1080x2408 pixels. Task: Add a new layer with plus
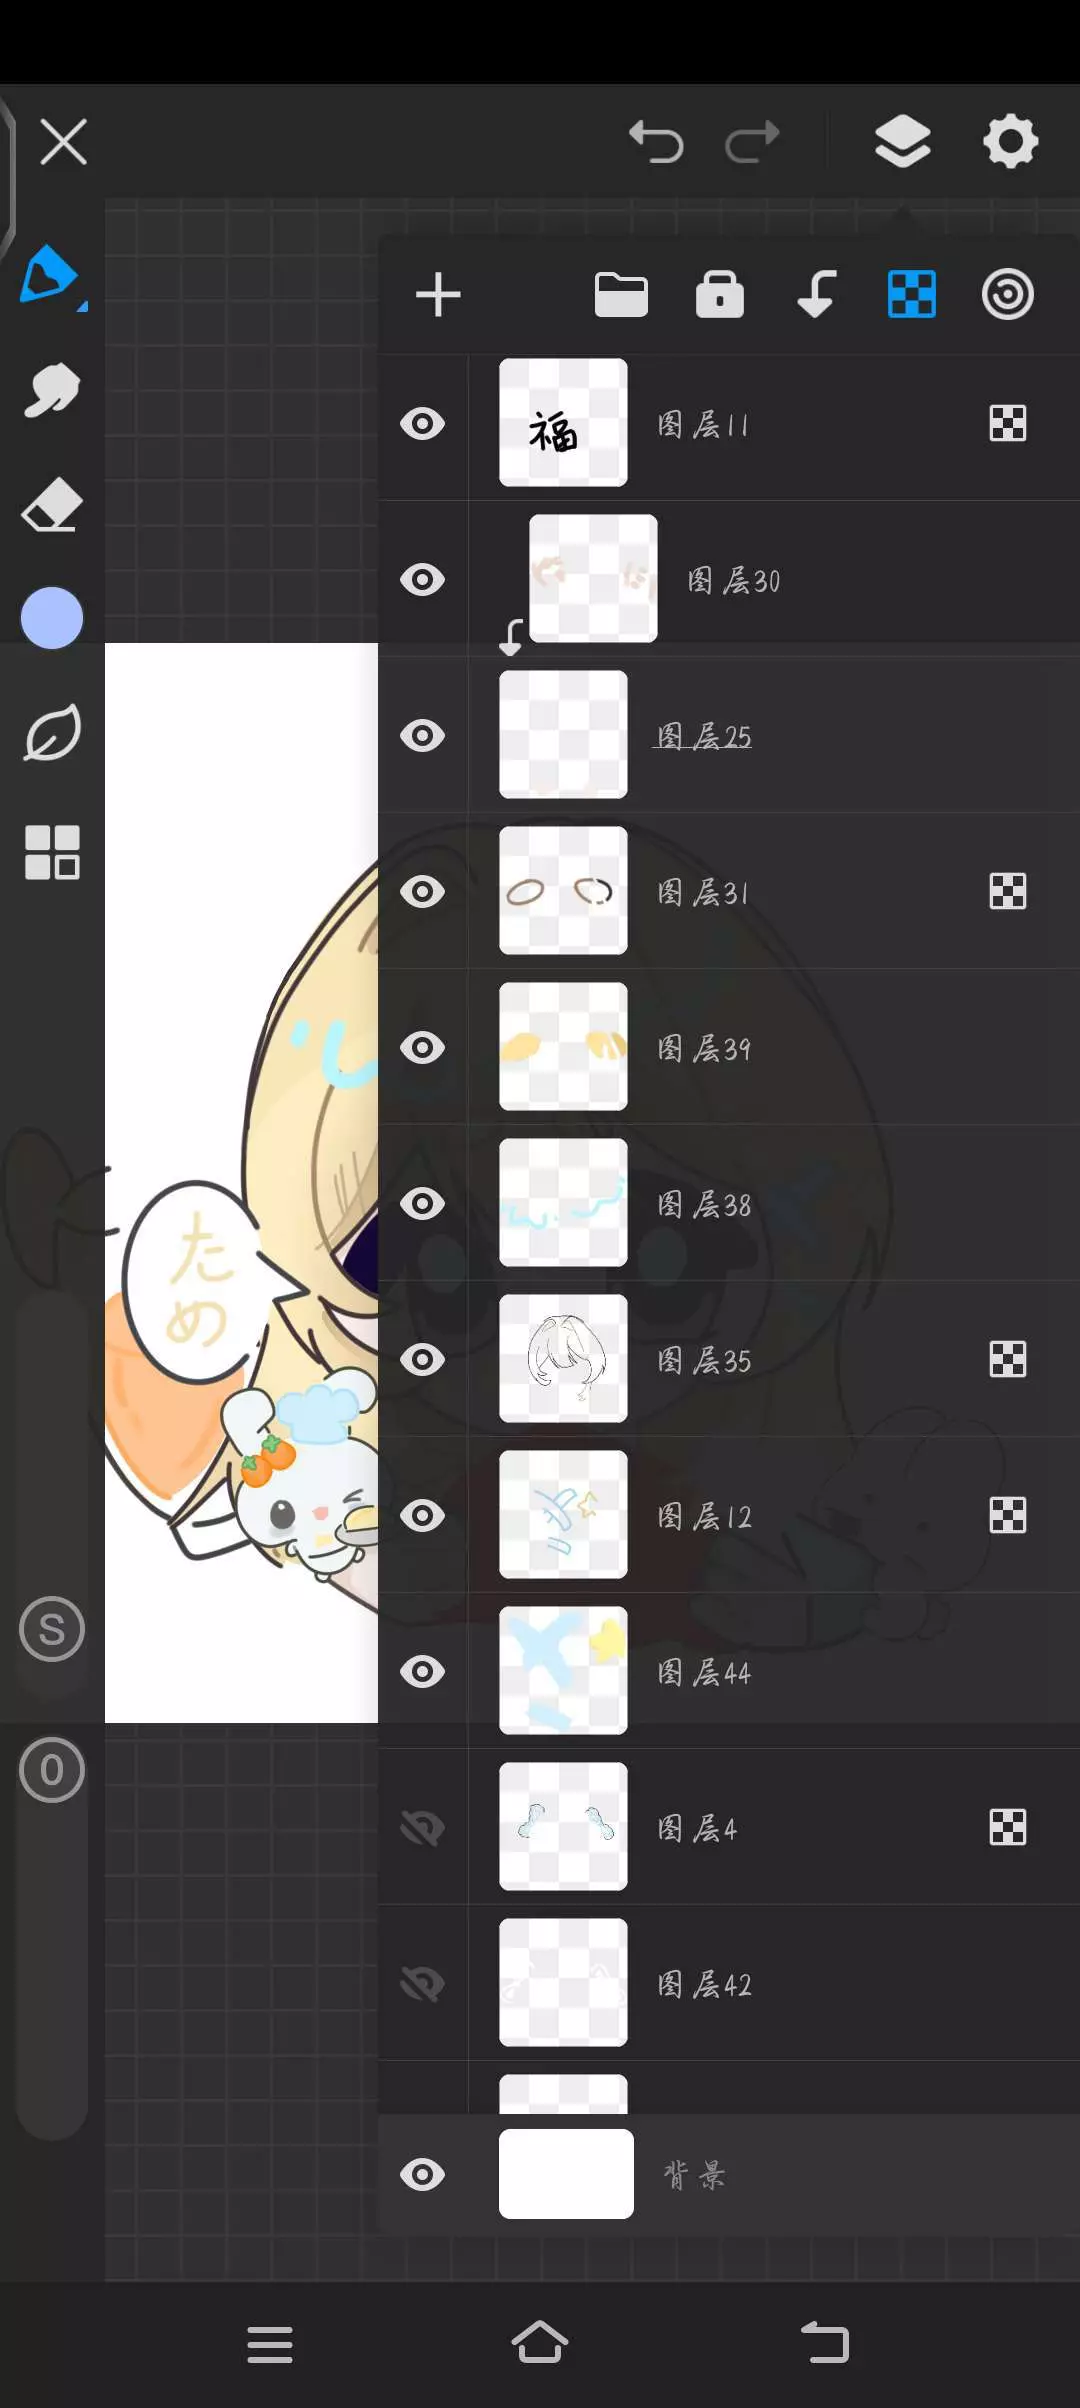[x=438, y=295]
